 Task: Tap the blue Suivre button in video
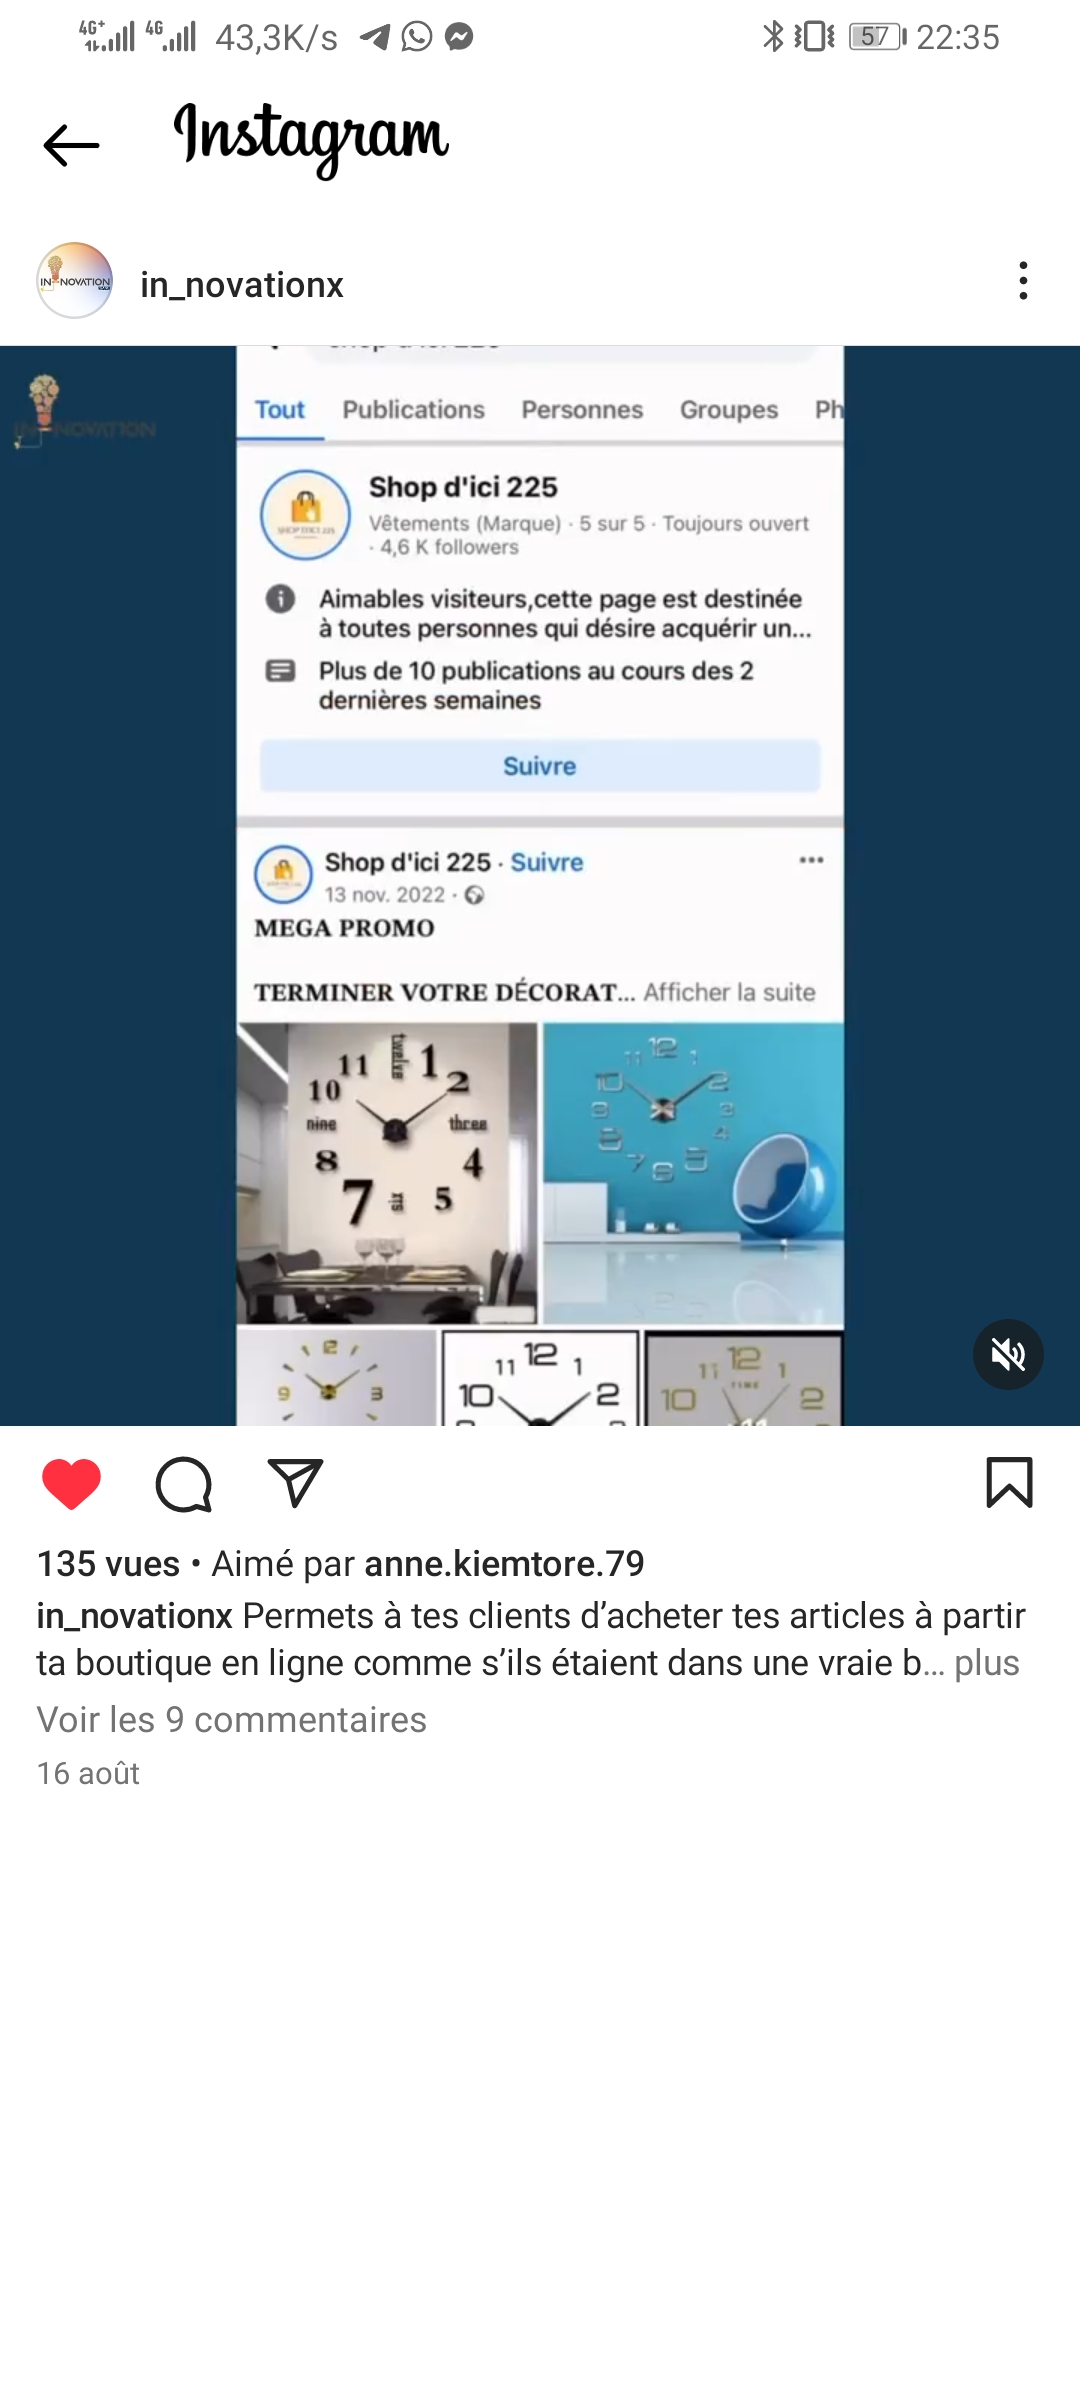click(x=540, y=766)
